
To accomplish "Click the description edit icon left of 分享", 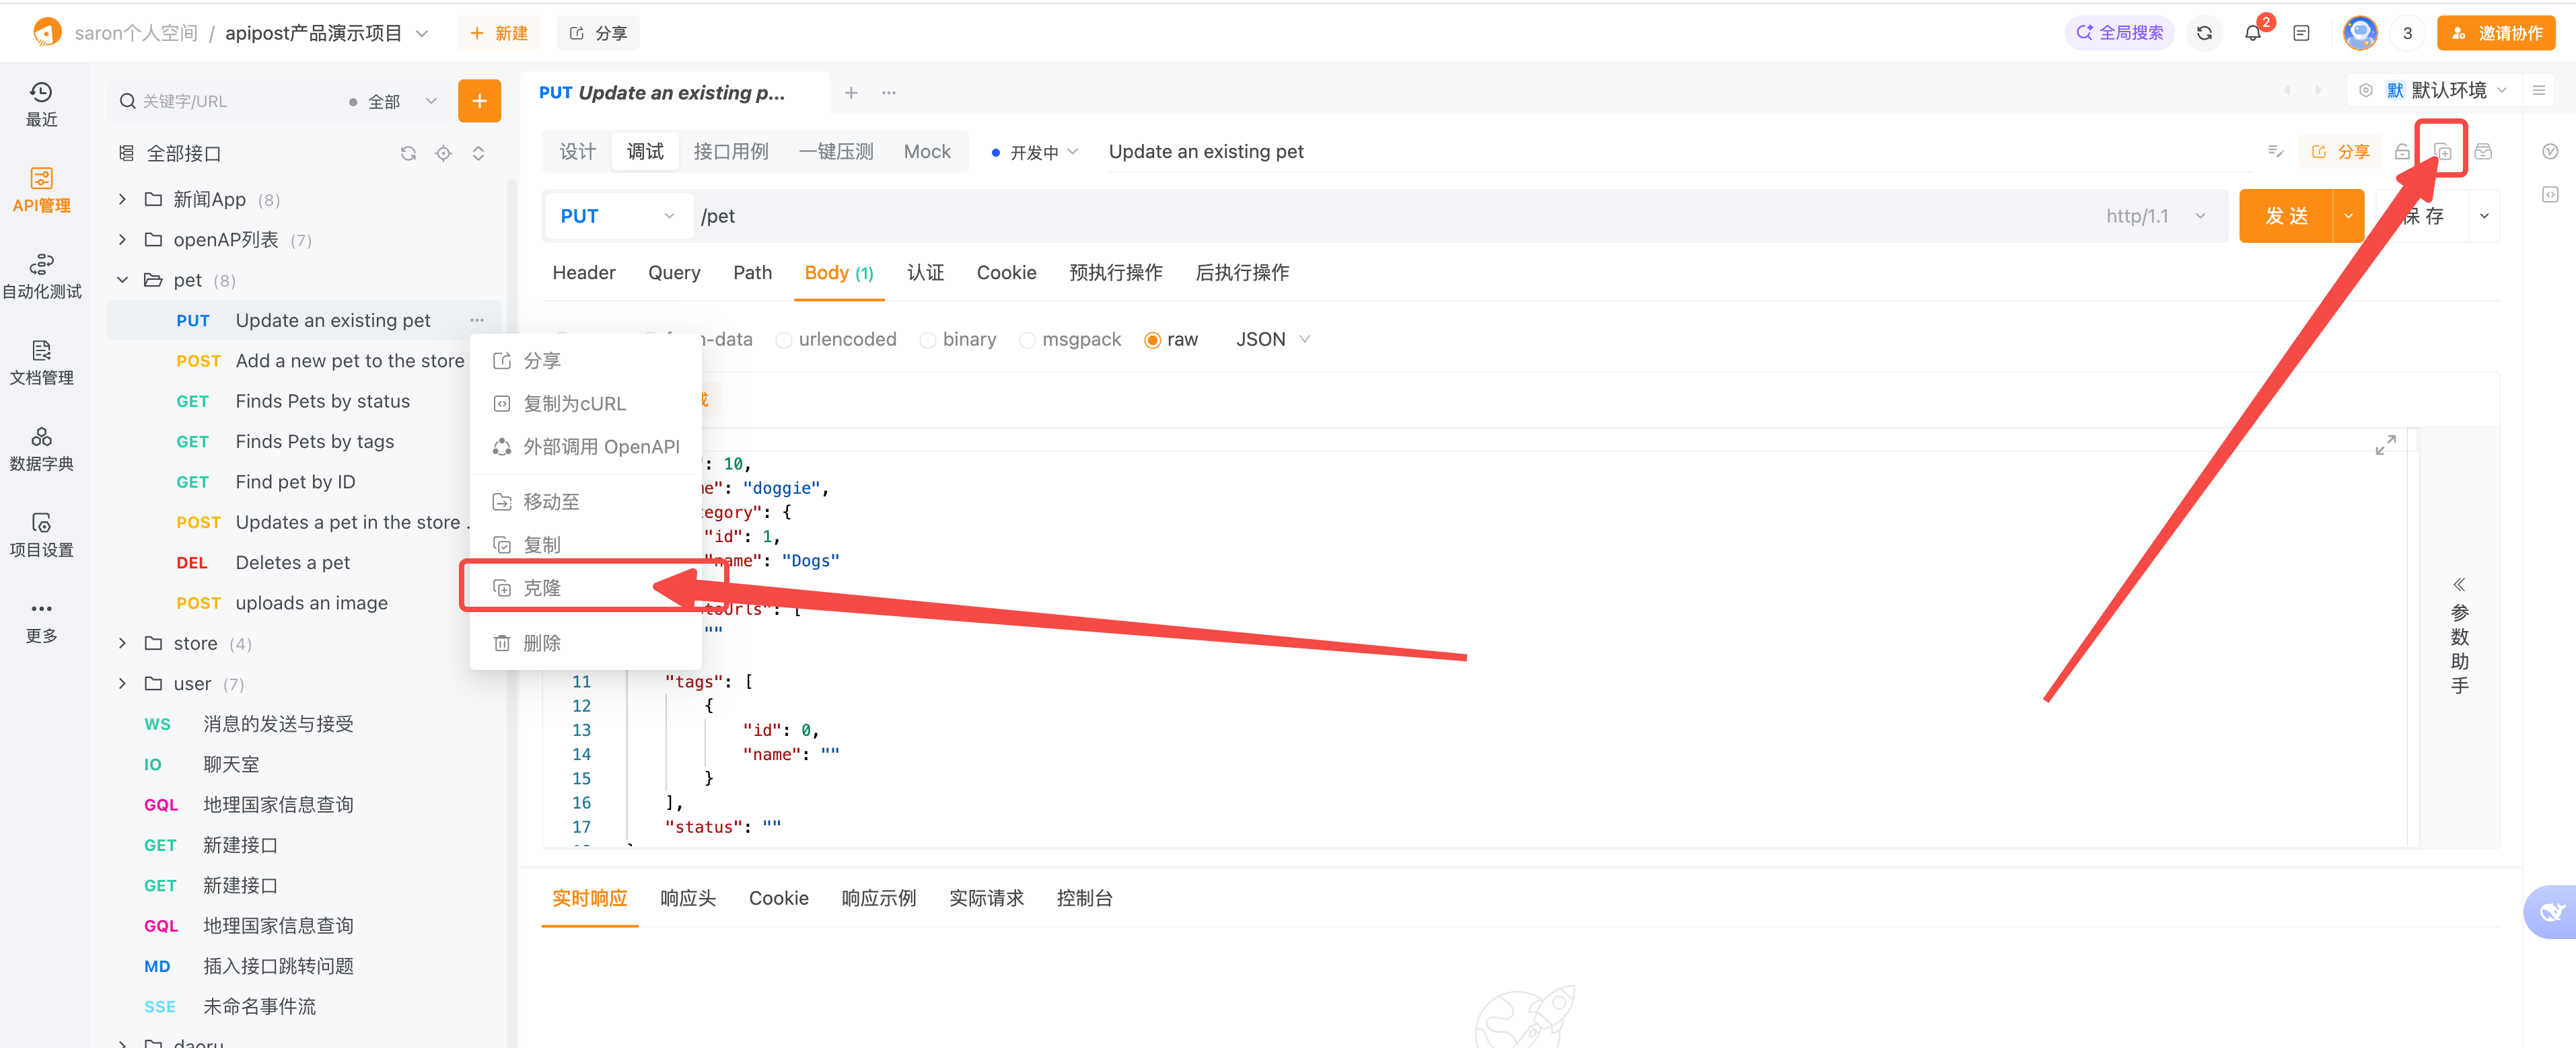I will coord(2276,151).
